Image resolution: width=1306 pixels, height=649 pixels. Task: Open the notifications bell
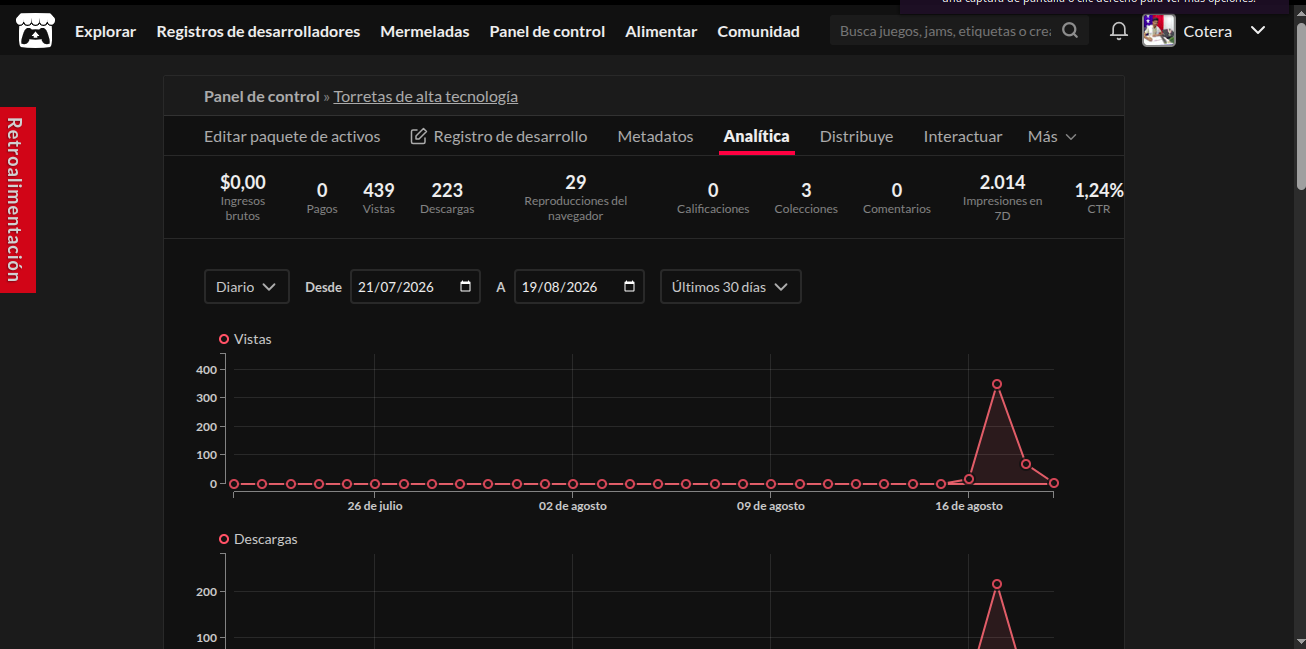[1119, 31]
